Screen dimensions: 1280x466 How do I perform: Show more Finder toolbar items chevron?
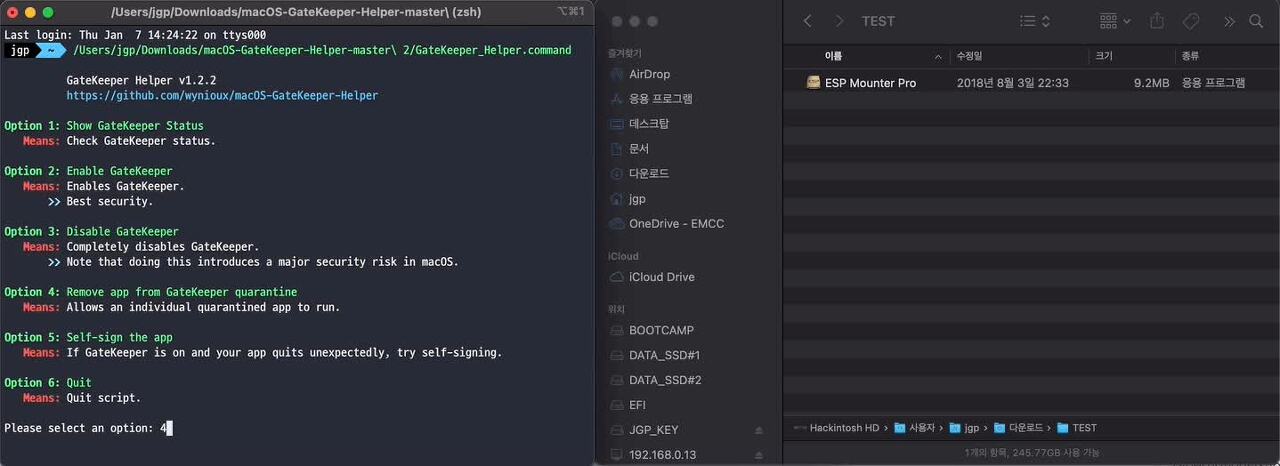click(x=1229, y=21)
